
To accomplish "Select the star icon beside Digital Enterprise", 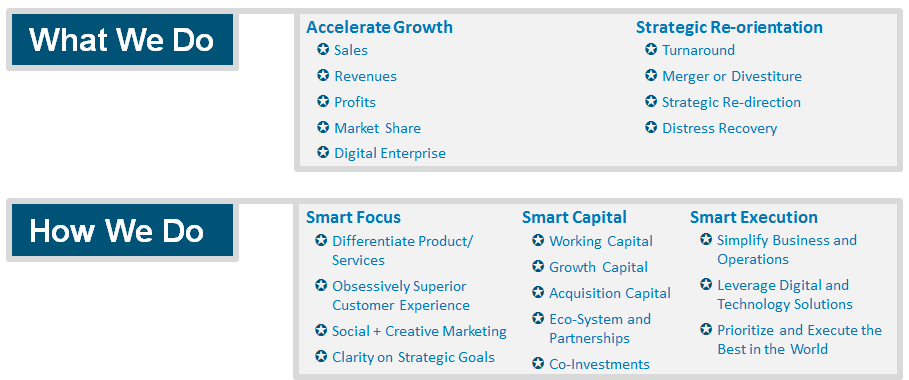I will (323, 153).
